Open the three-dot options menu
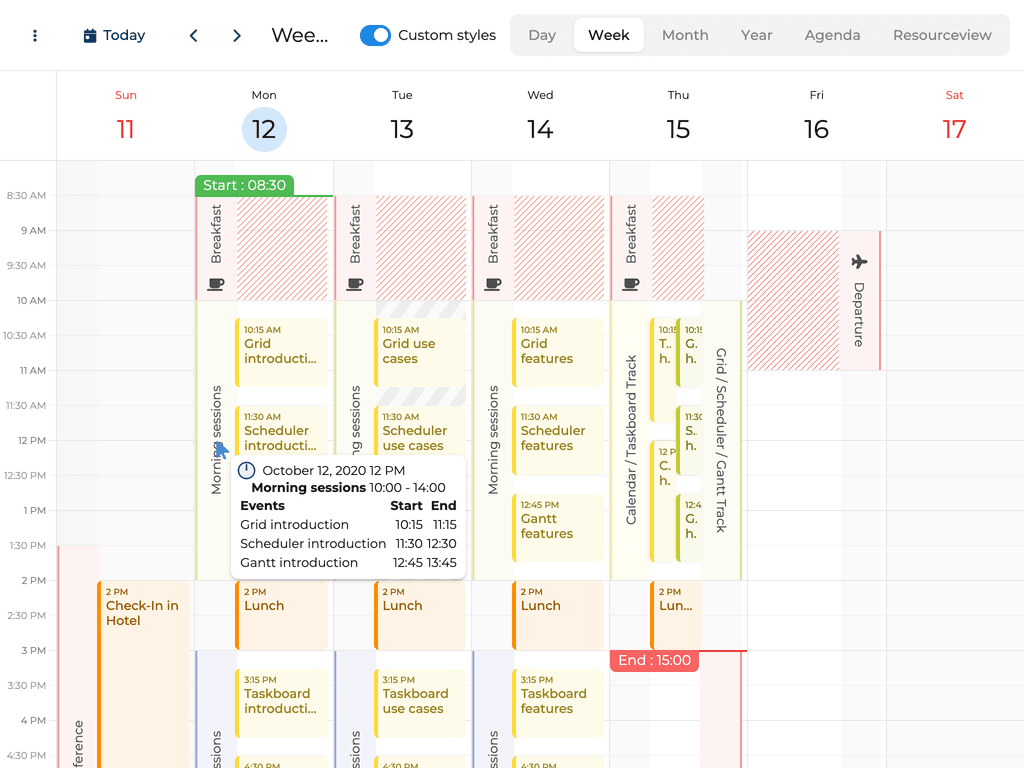Screen dimensions: 1024x768 35,36
